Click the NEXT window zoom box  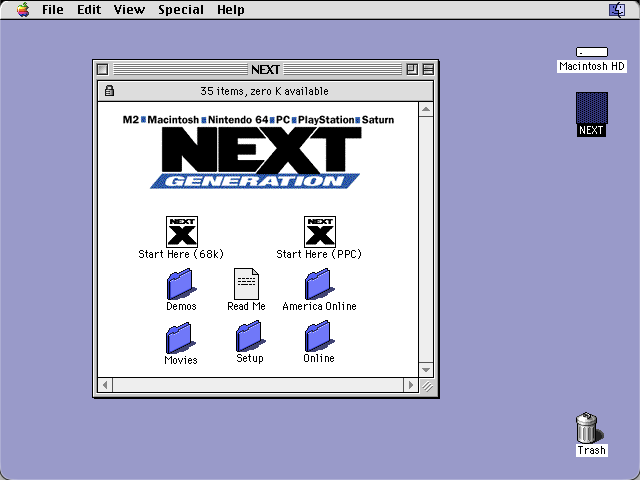412,69
